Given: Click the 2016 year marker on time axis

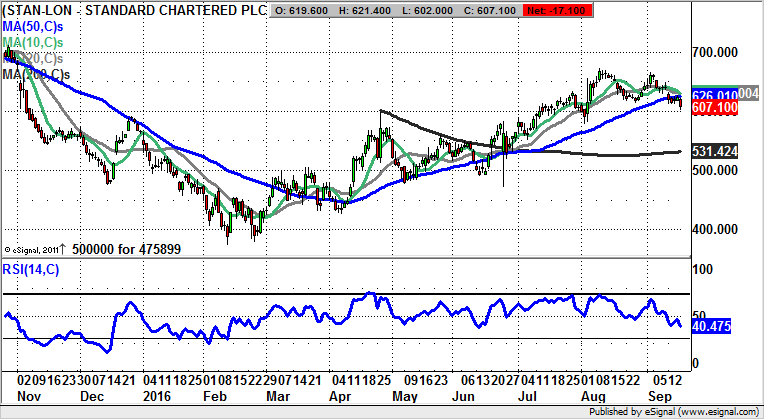Looking at the screenshot, I should [160, 396].
